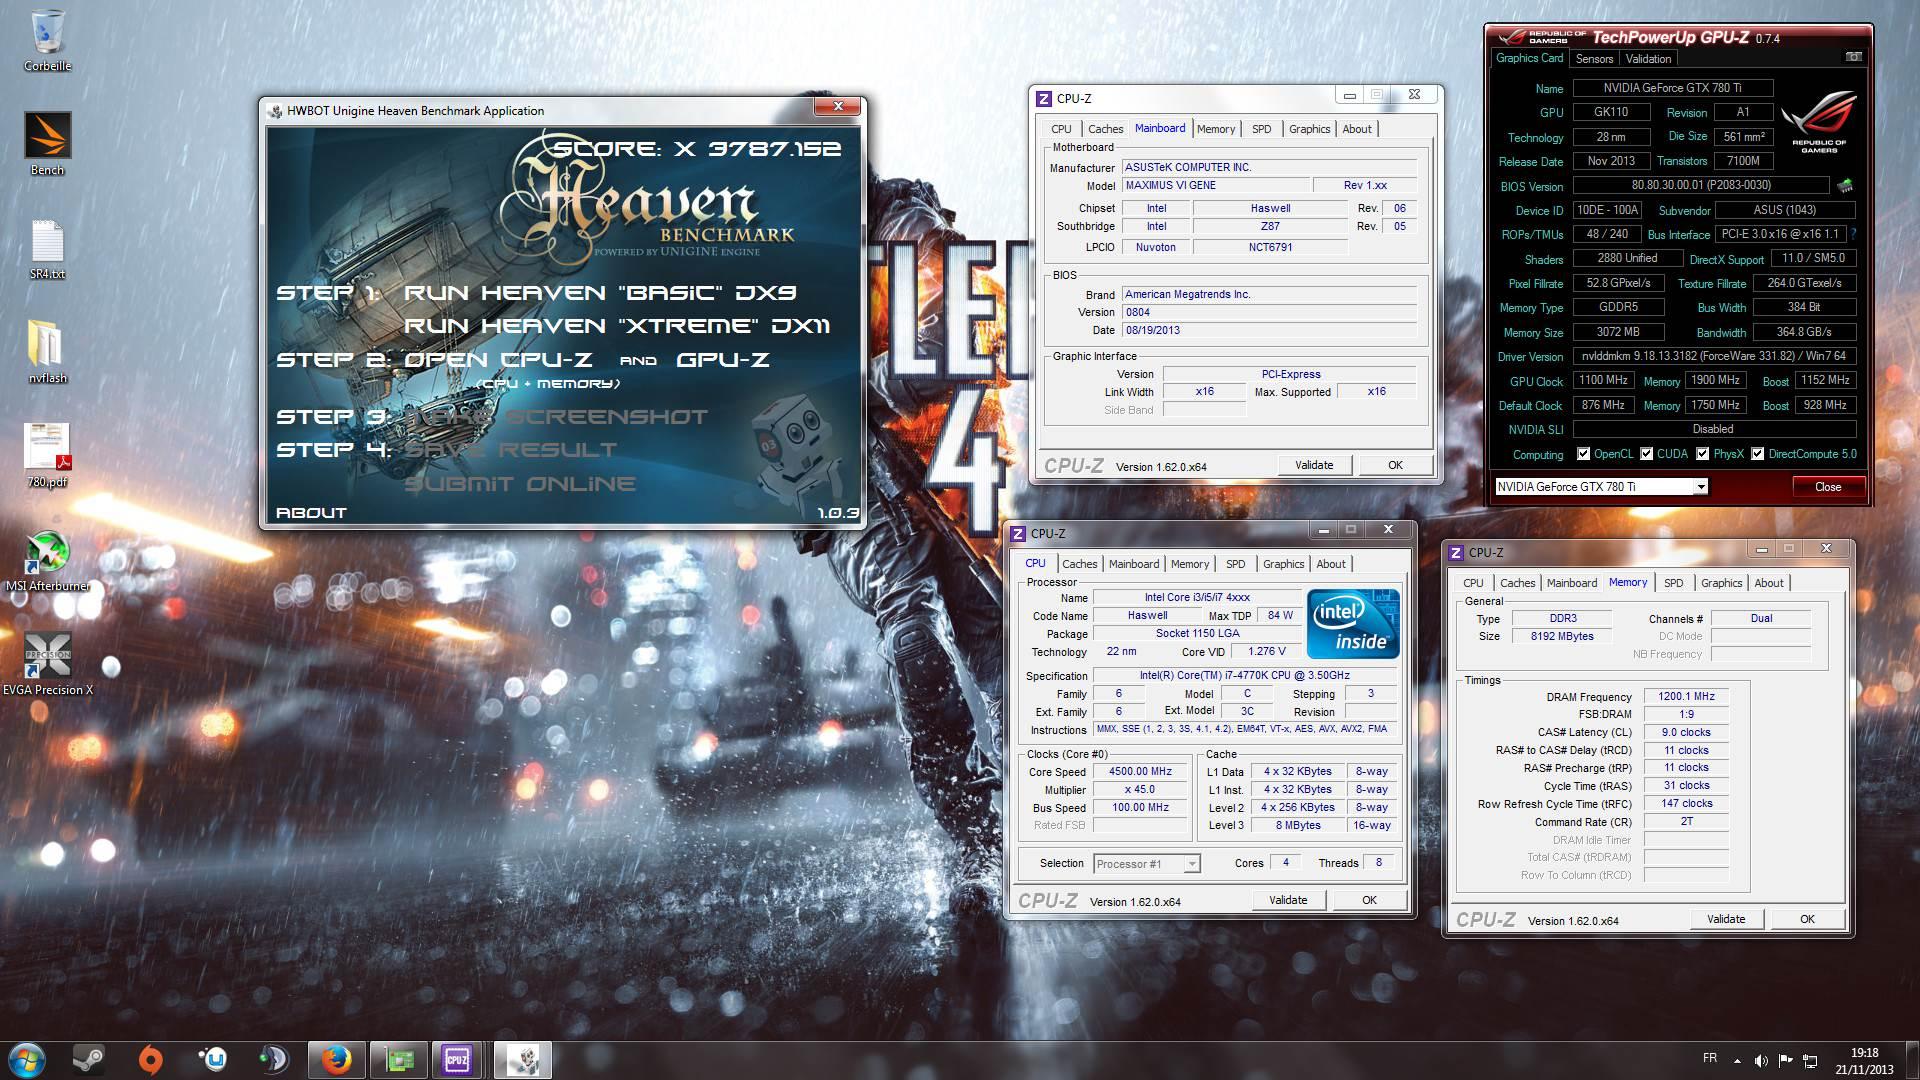Screen dimensions: 1920x1080
Task: Select the 780.pdf desktop icon
Action: coord(47,456)
